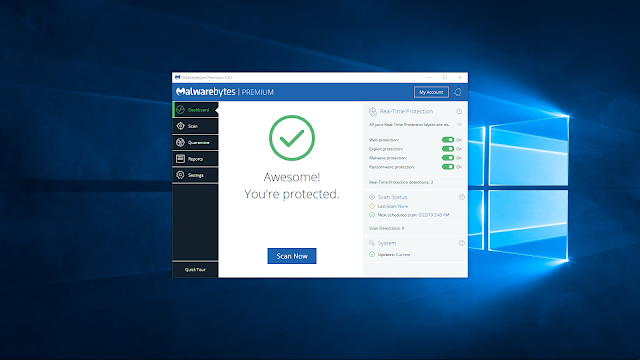The height and width of the screenshot is (360, 640).
Task: Open My Account
Action: [431, 92]
